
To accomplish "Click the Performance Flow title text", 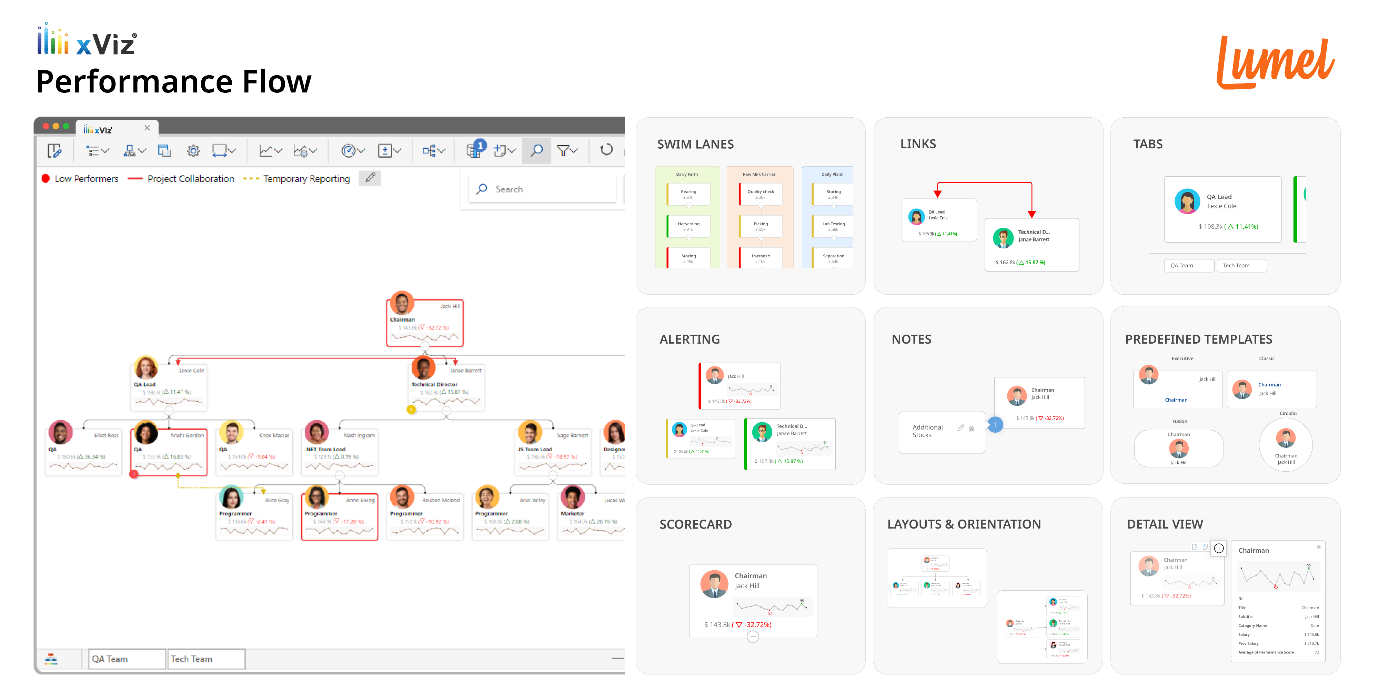I will [x=174, y=81].
